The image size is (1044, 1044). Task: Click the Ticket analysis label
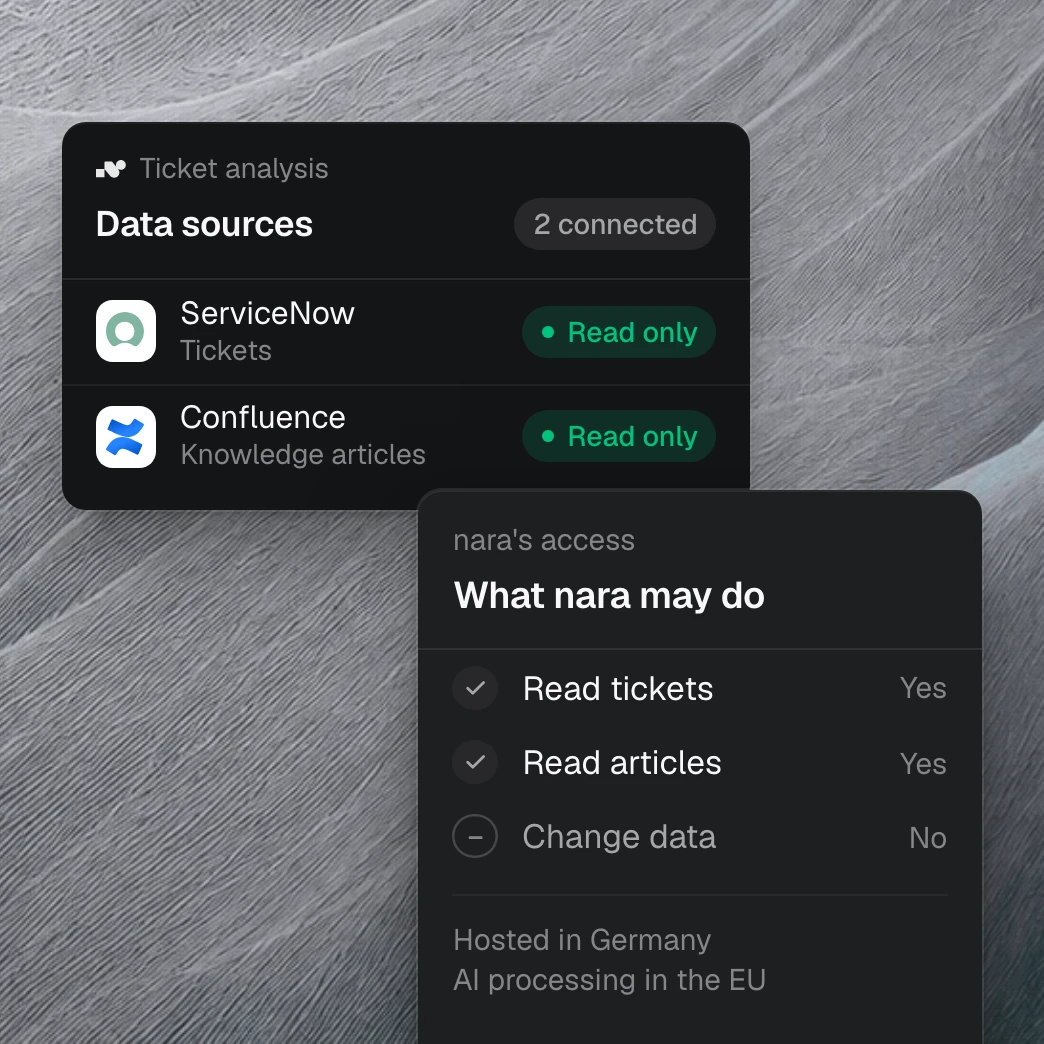(x=234, y=169)
